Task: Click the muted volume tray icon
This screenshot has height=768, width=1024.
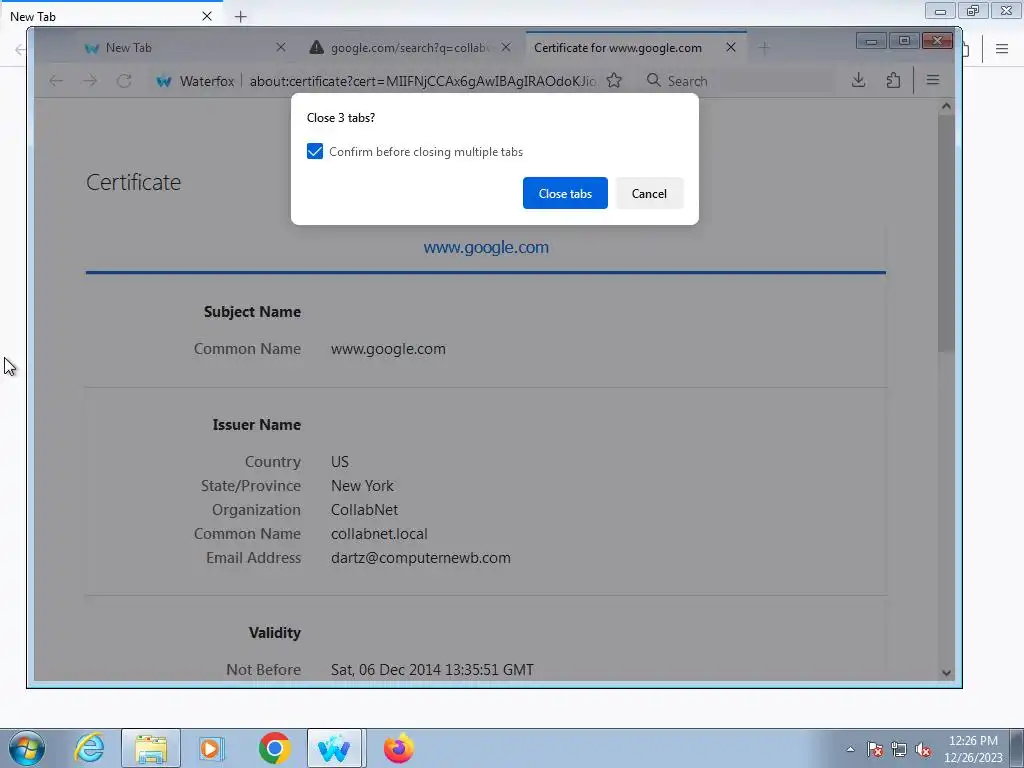Action: point(923,749)
